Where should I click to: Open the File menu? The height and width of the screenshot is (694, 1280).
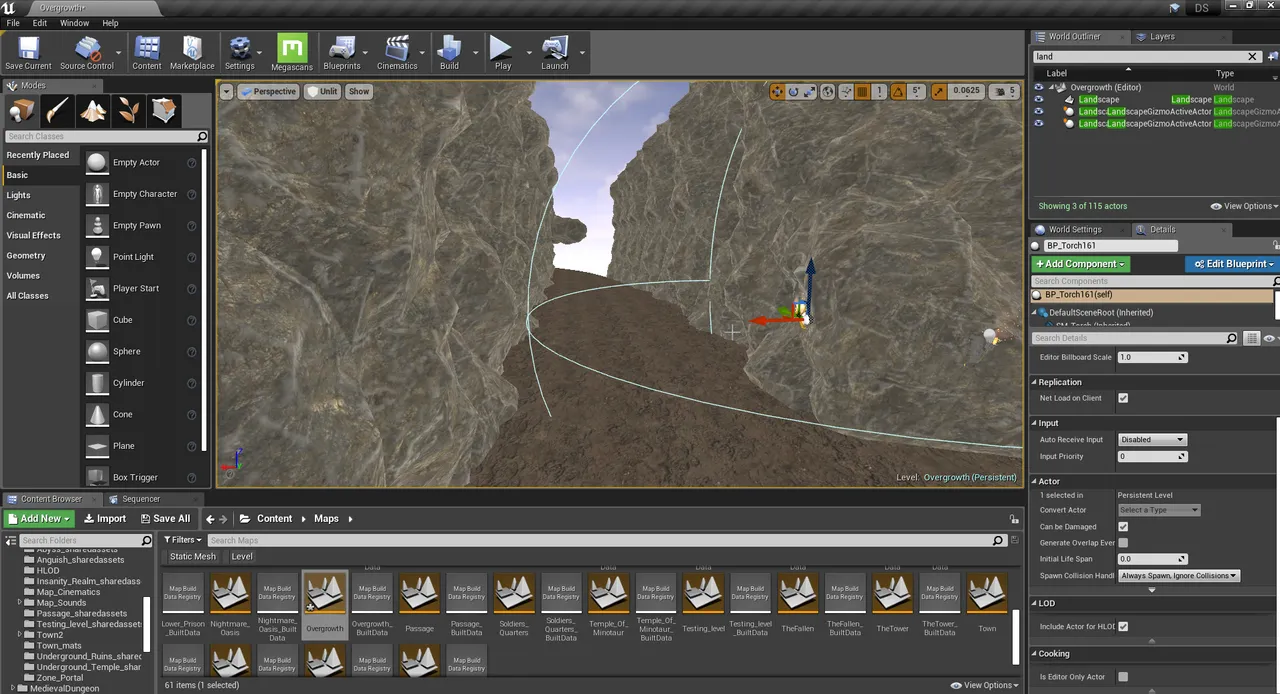pyautogui.click(x=13, y=23)
